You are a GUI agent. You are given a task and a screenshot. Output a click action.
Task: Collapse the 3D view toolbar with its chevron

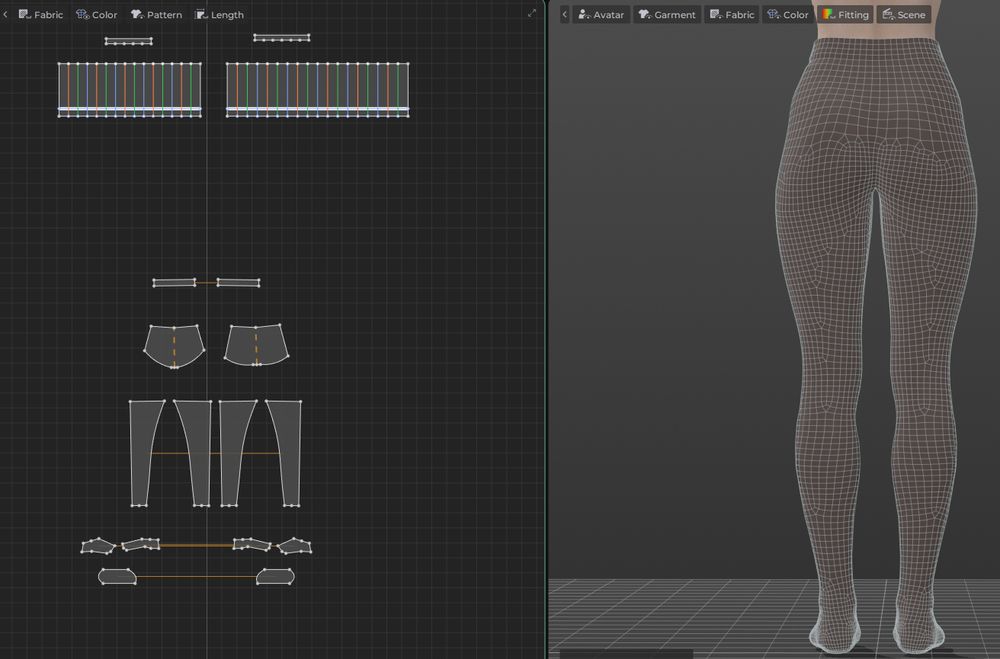point(564,14)
